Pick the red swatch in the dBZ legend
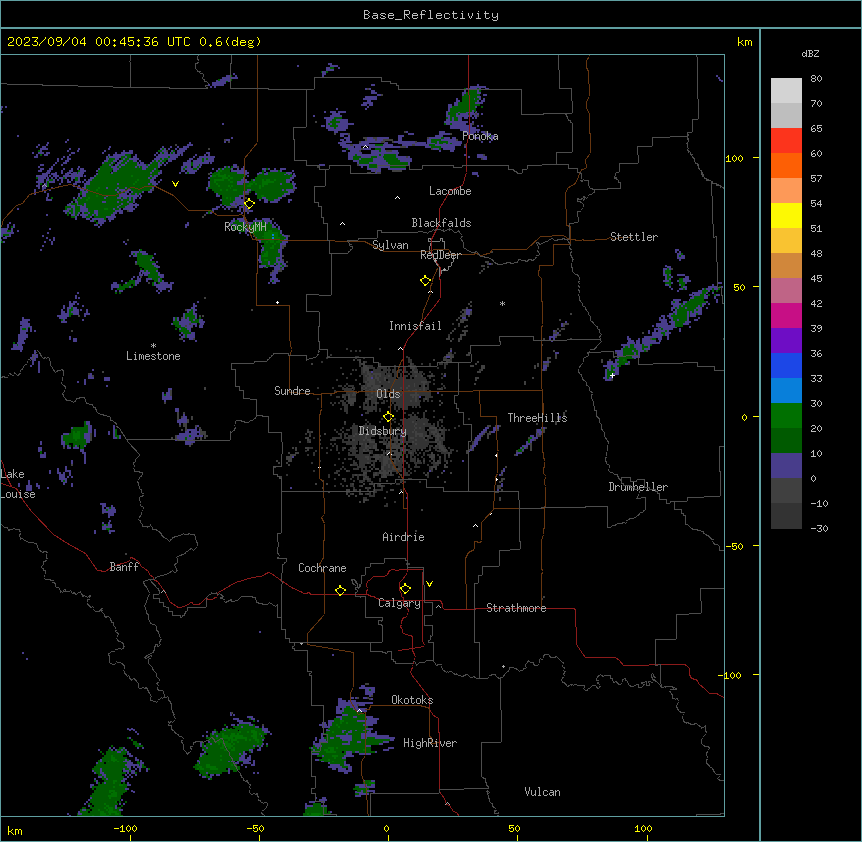The image size is (862, 842). click(x=786, y=141)
